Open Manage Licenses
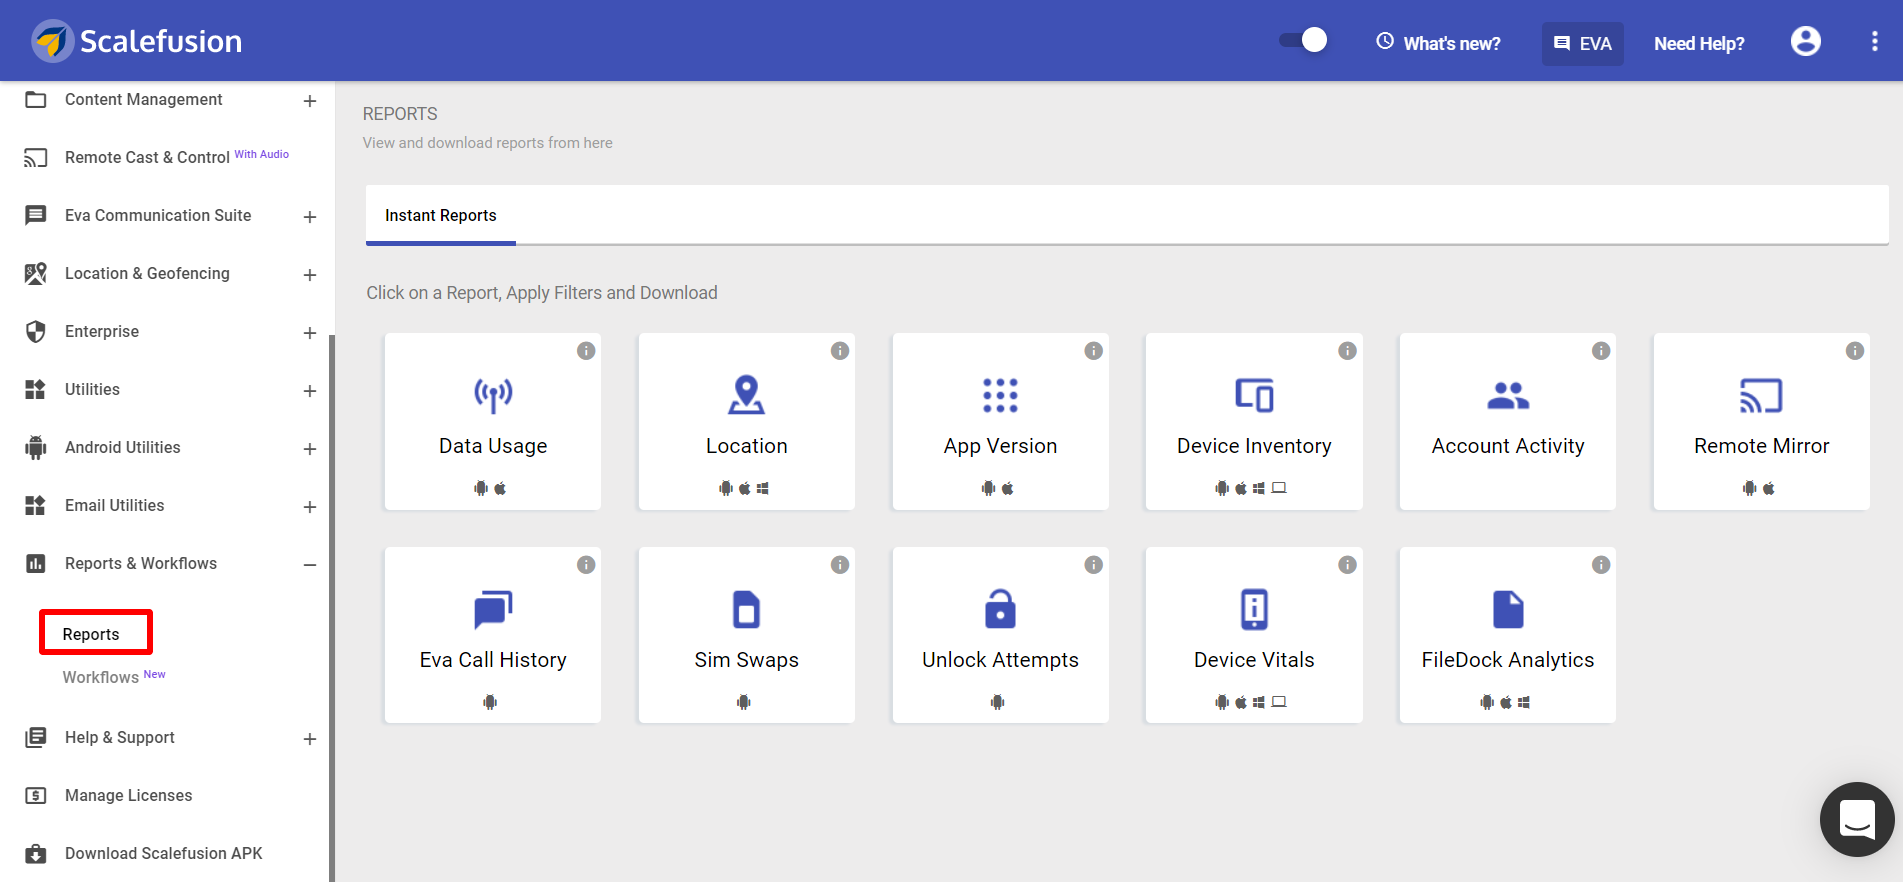Screen dimensions: 1903x882 (128, 795)
